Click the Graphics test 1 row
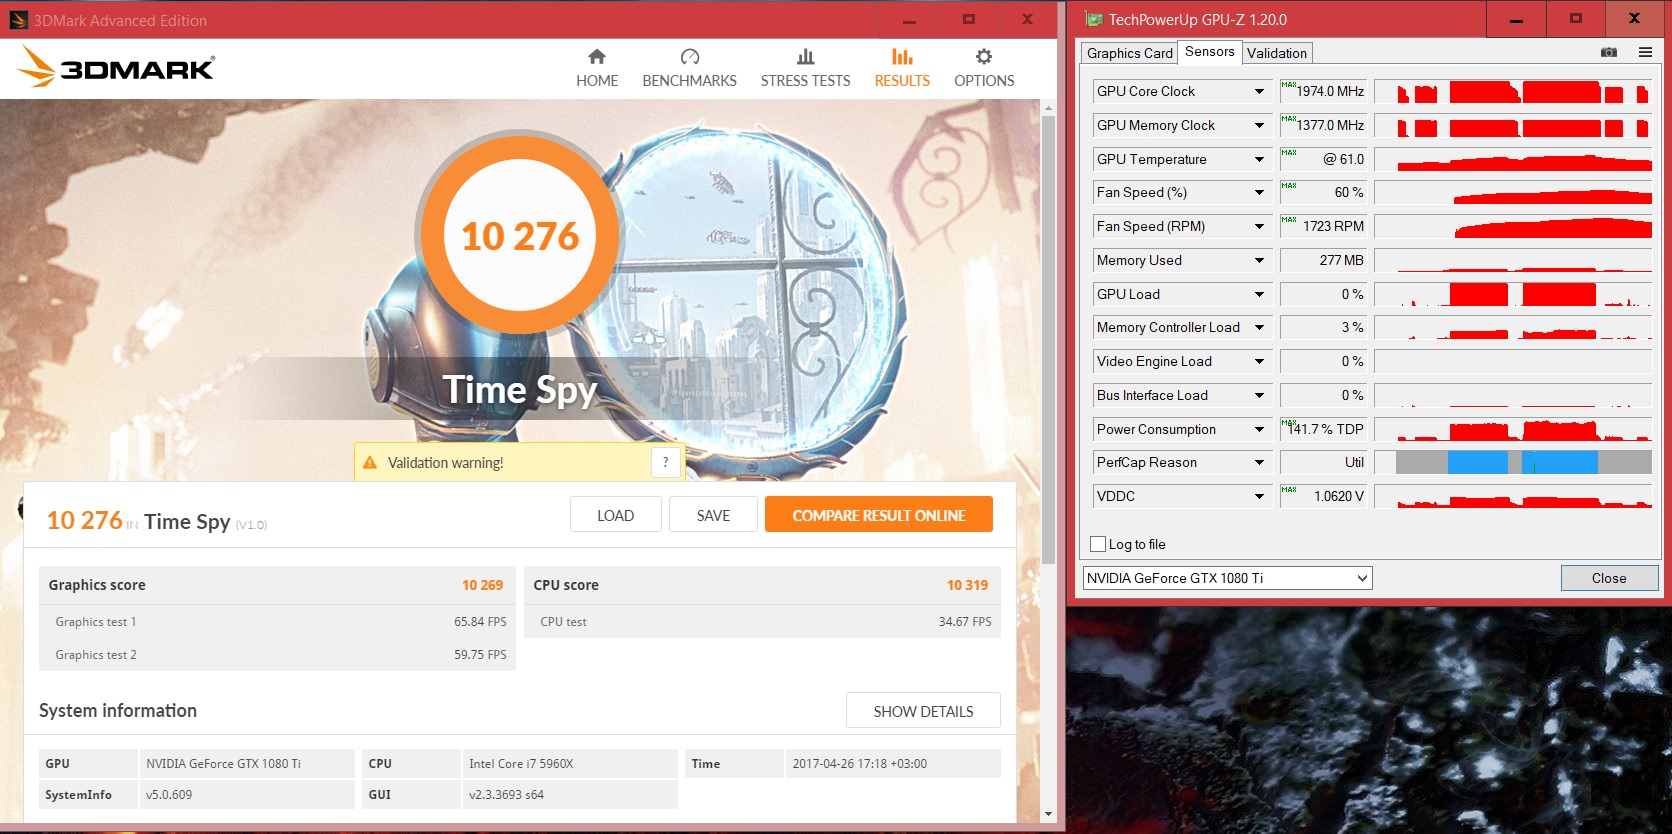The image size is (1672, 834). coord(278,621)
